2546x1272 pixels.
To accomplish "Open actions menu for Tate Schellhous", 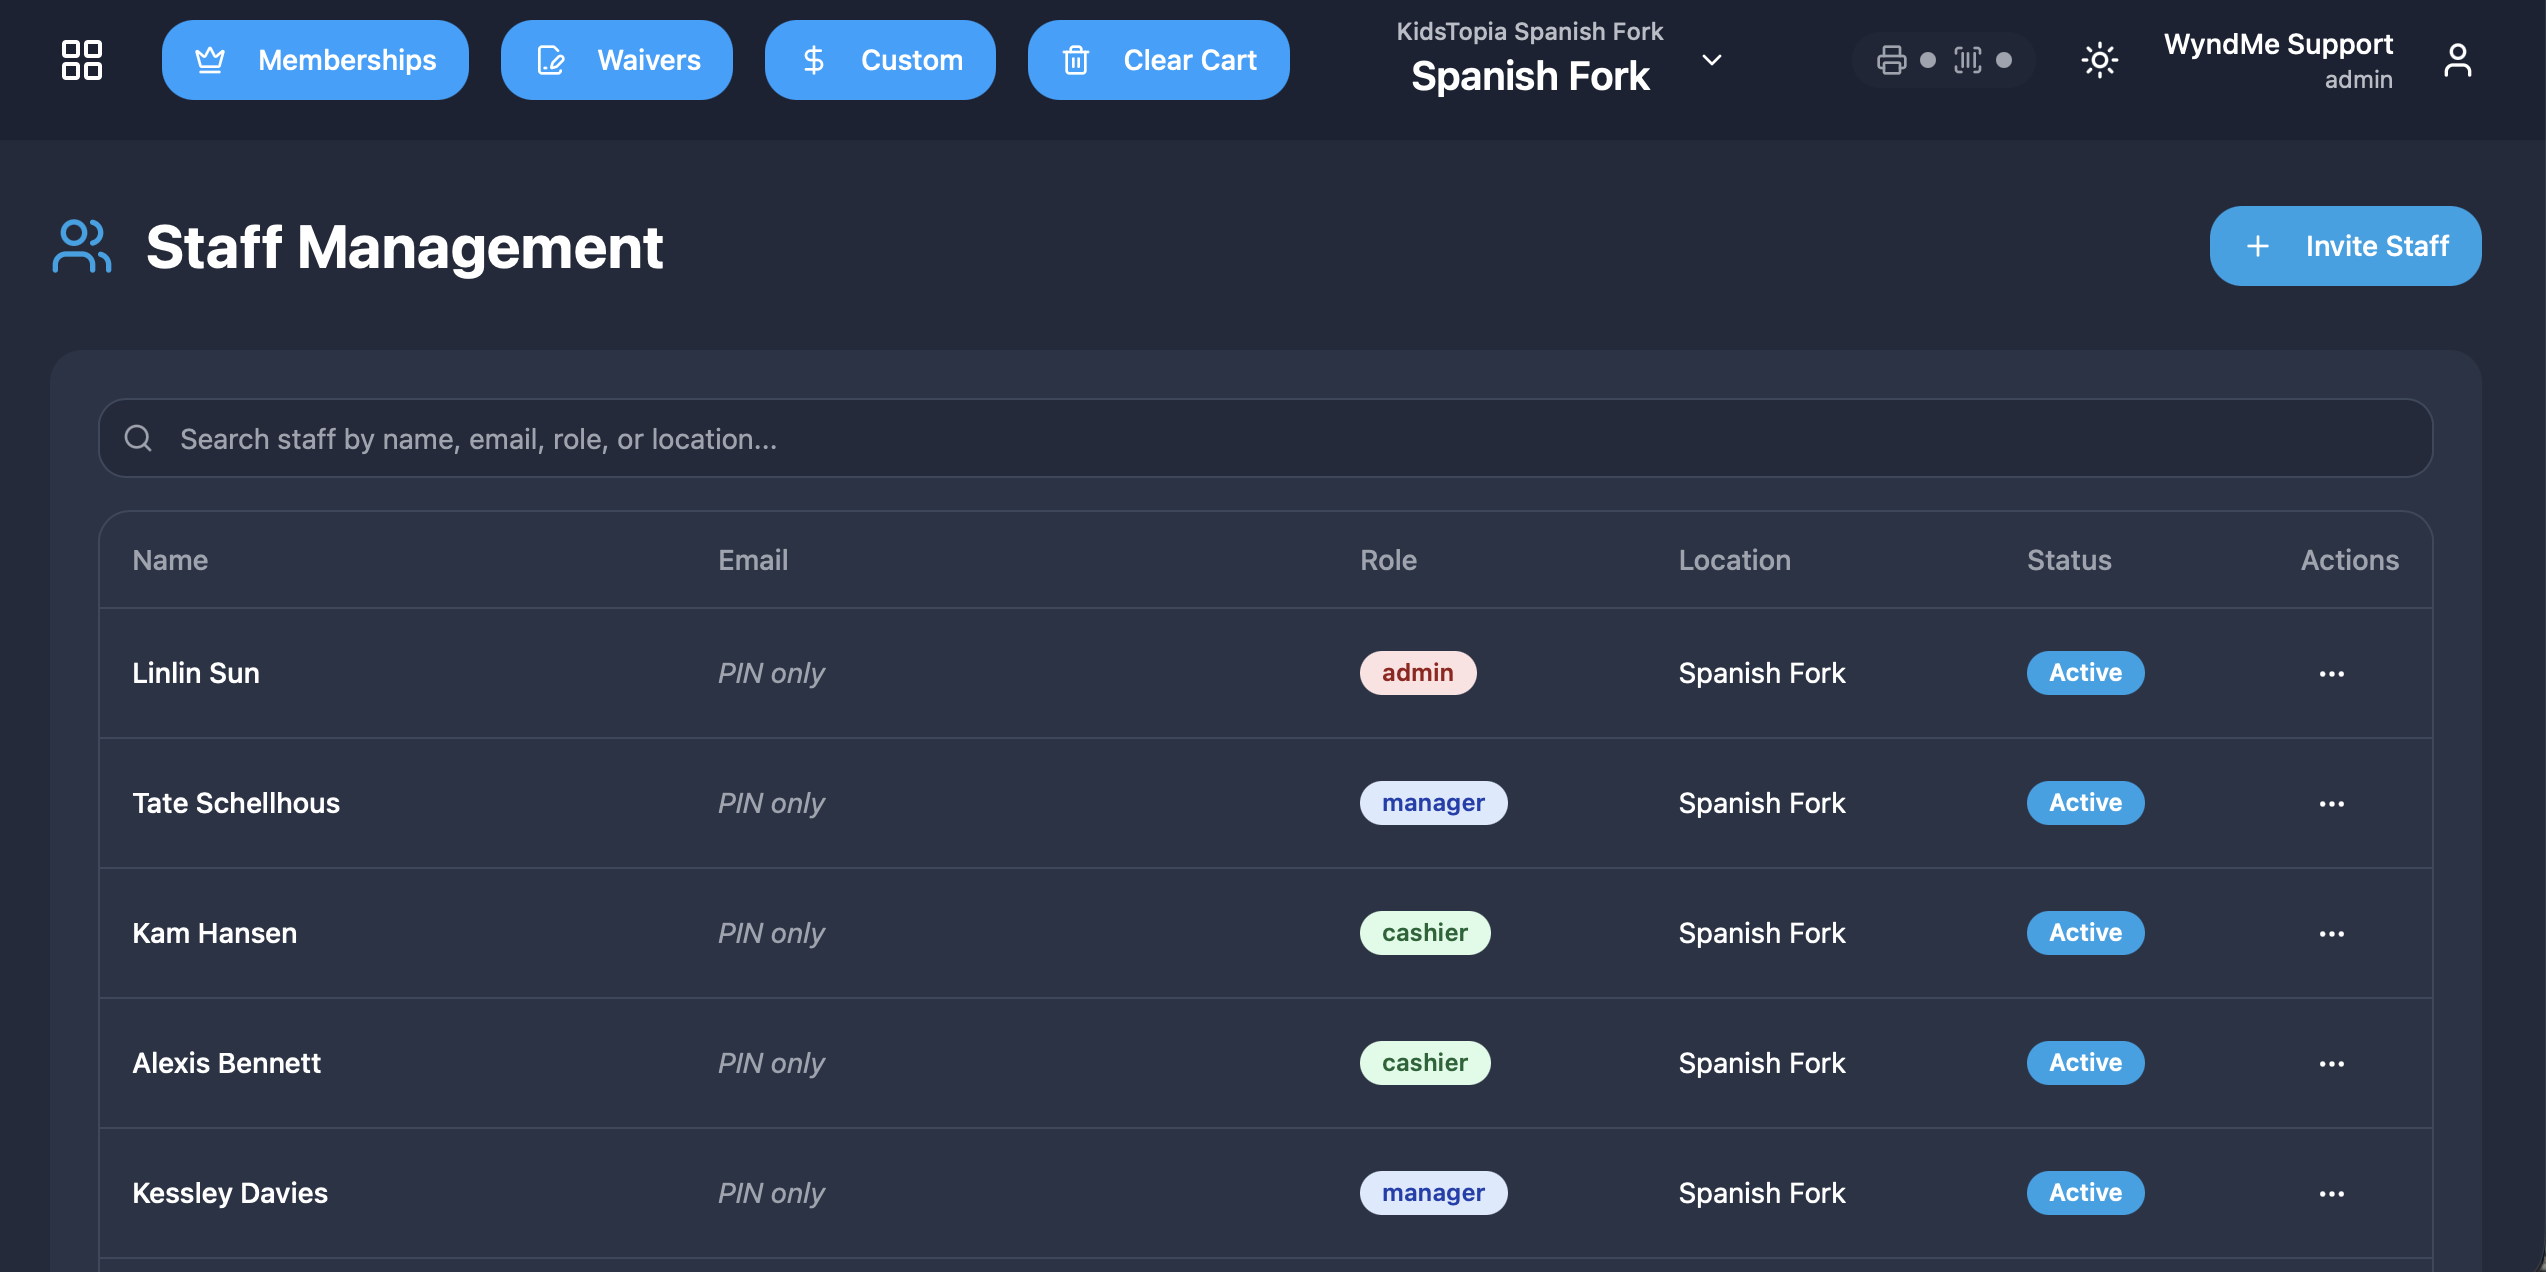I will point(2331,803).
